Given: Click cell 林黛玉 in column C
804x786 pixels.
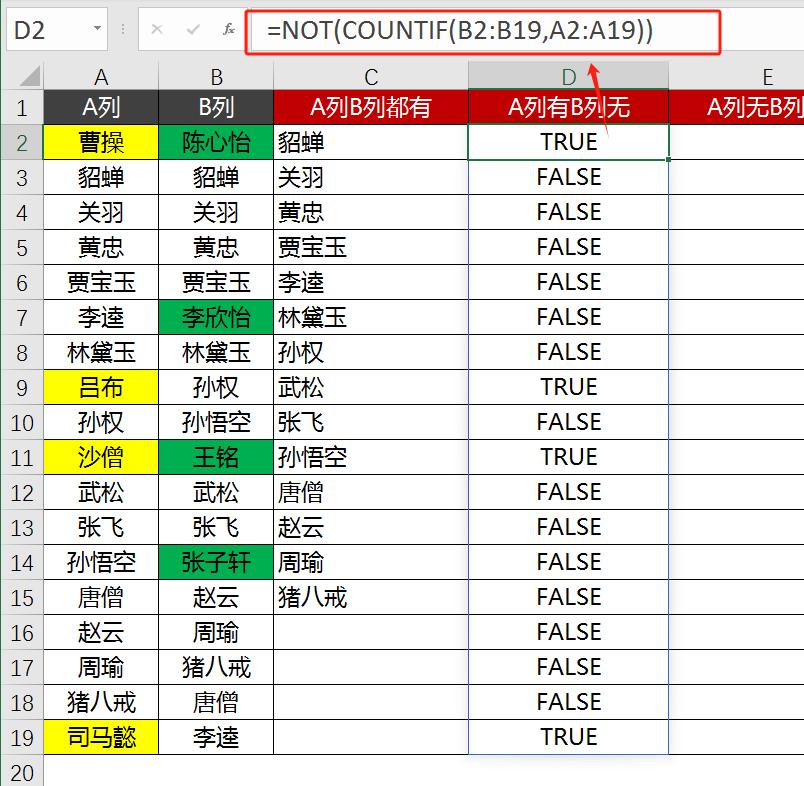Looking at the screenshot, I should 371,317.
